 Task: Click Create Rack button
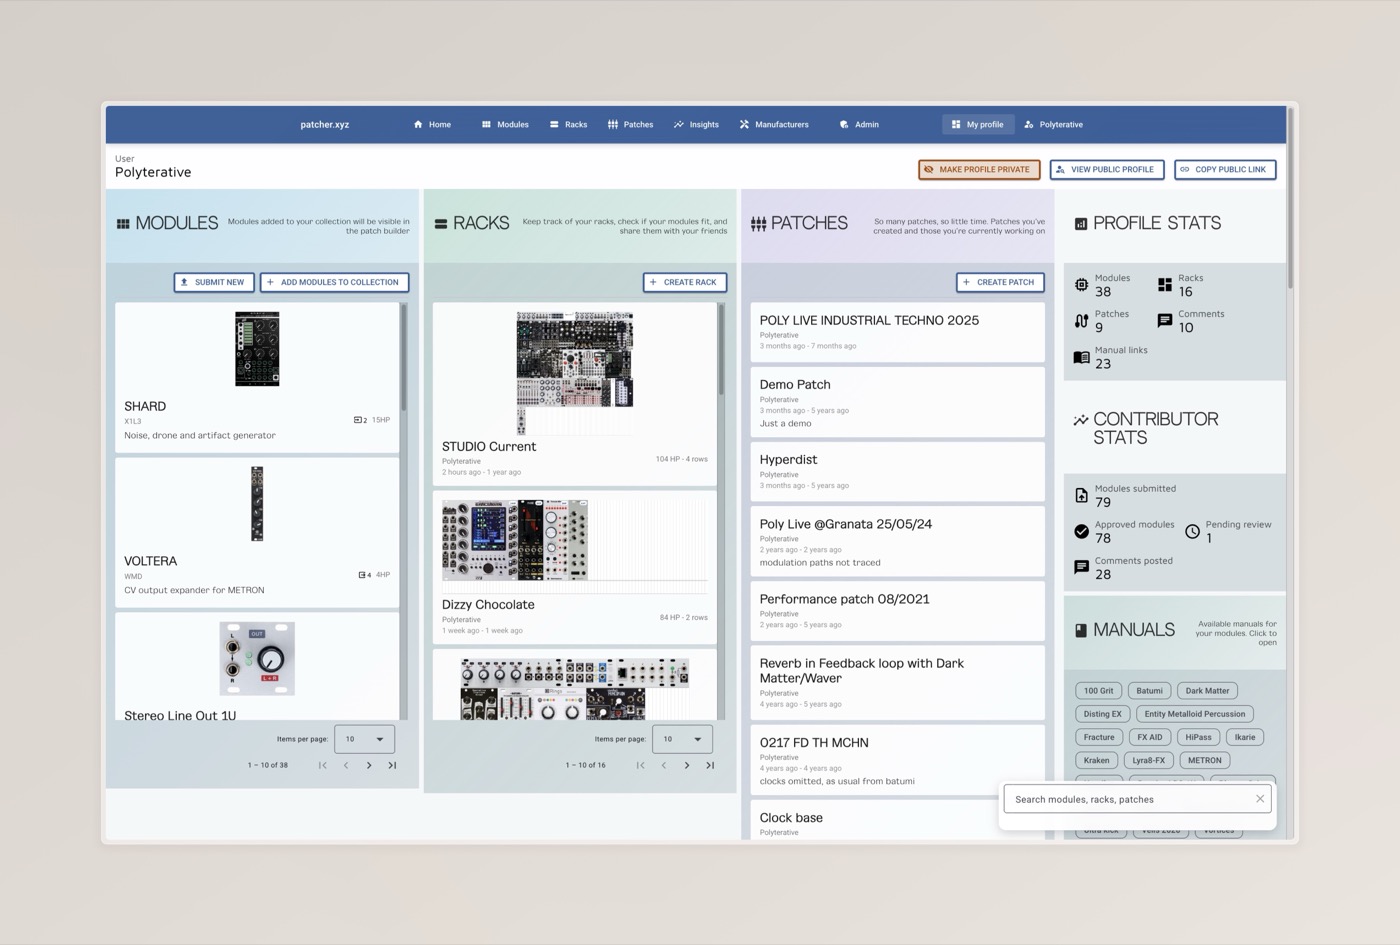685,282
